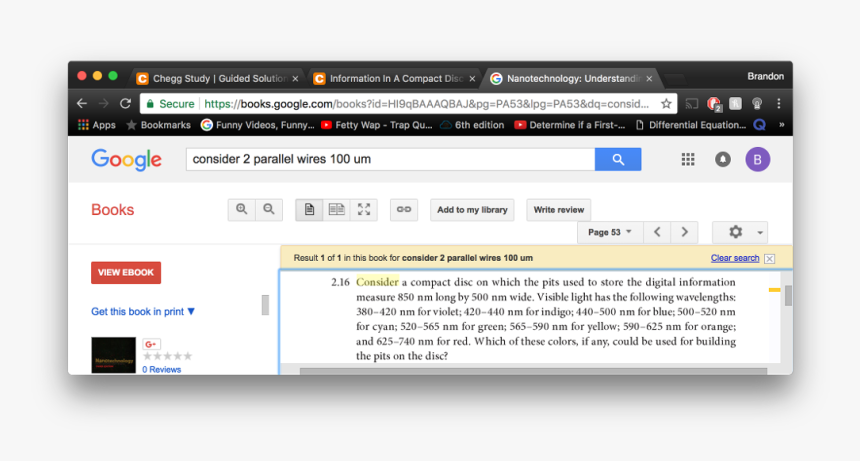The width and height of the screenshot is (860, 461).
Task: Click the book cover thumbnail
Action: [x=114, y=355]
